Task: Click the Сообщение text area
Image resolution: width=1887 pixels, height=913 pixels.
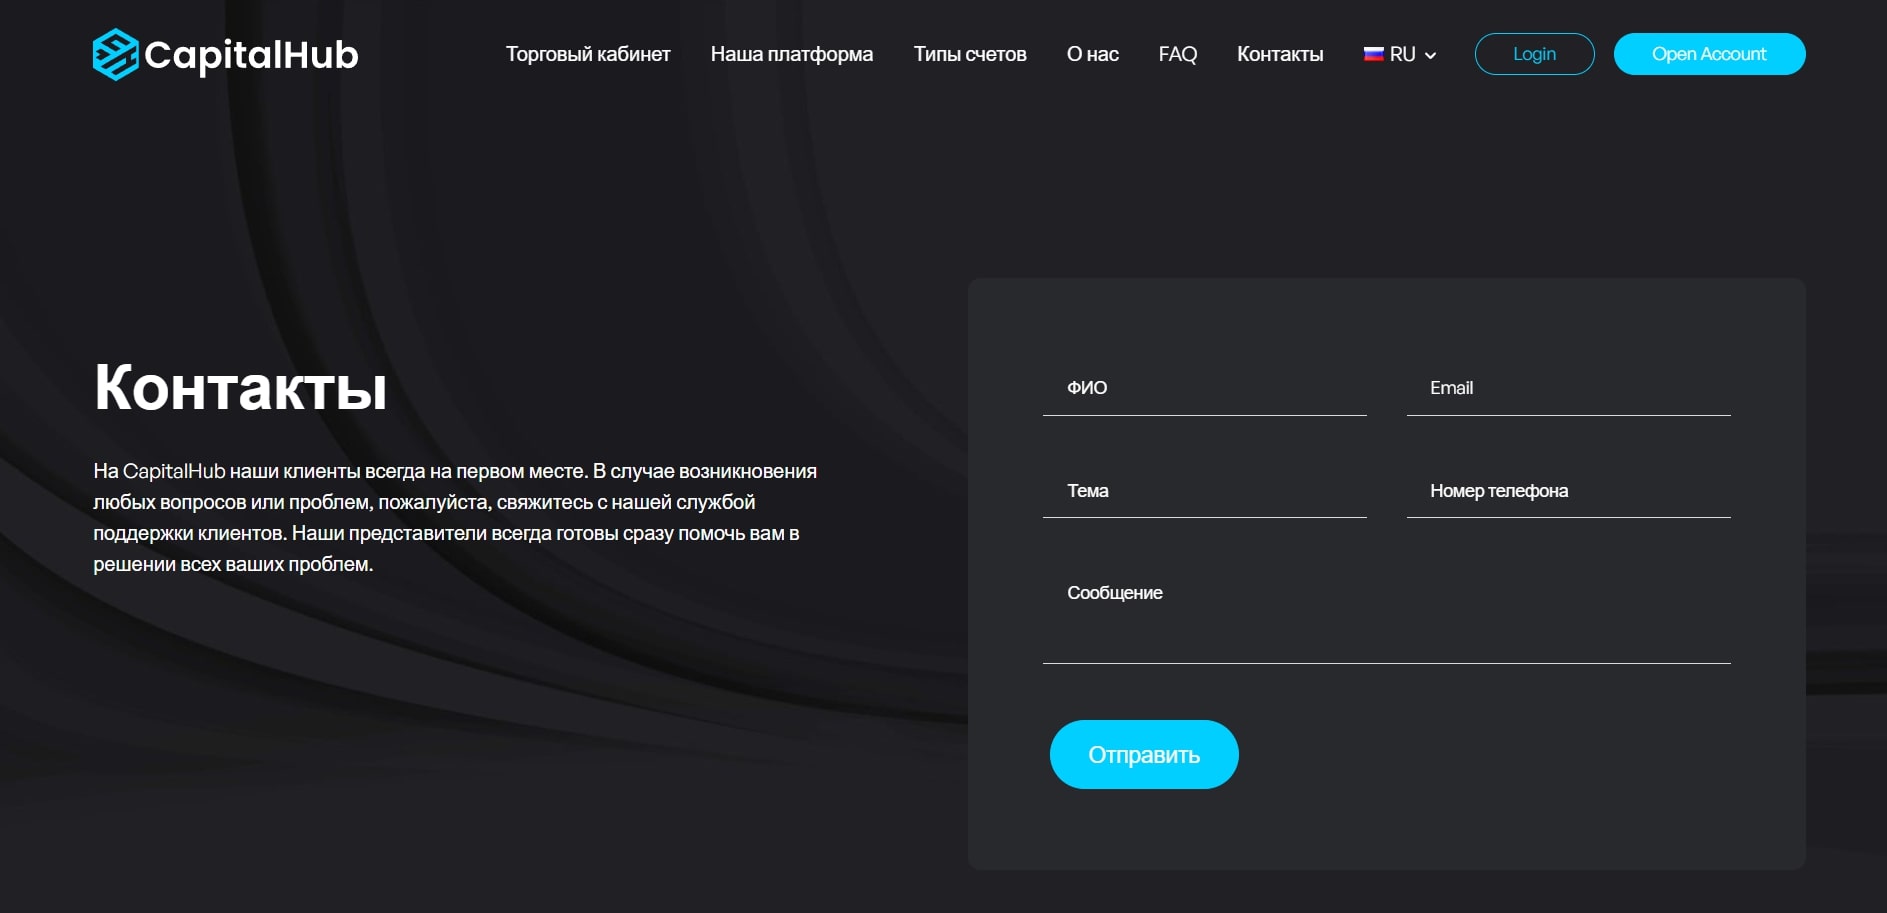Action: tap(1387, 615)
